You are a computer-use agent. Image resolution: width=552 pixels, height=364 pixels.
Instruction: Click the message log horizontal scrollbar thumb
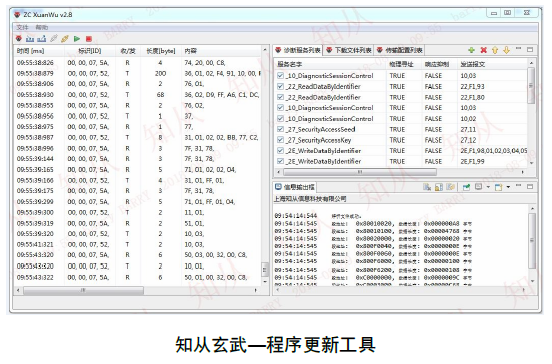[x=83, y=290]
